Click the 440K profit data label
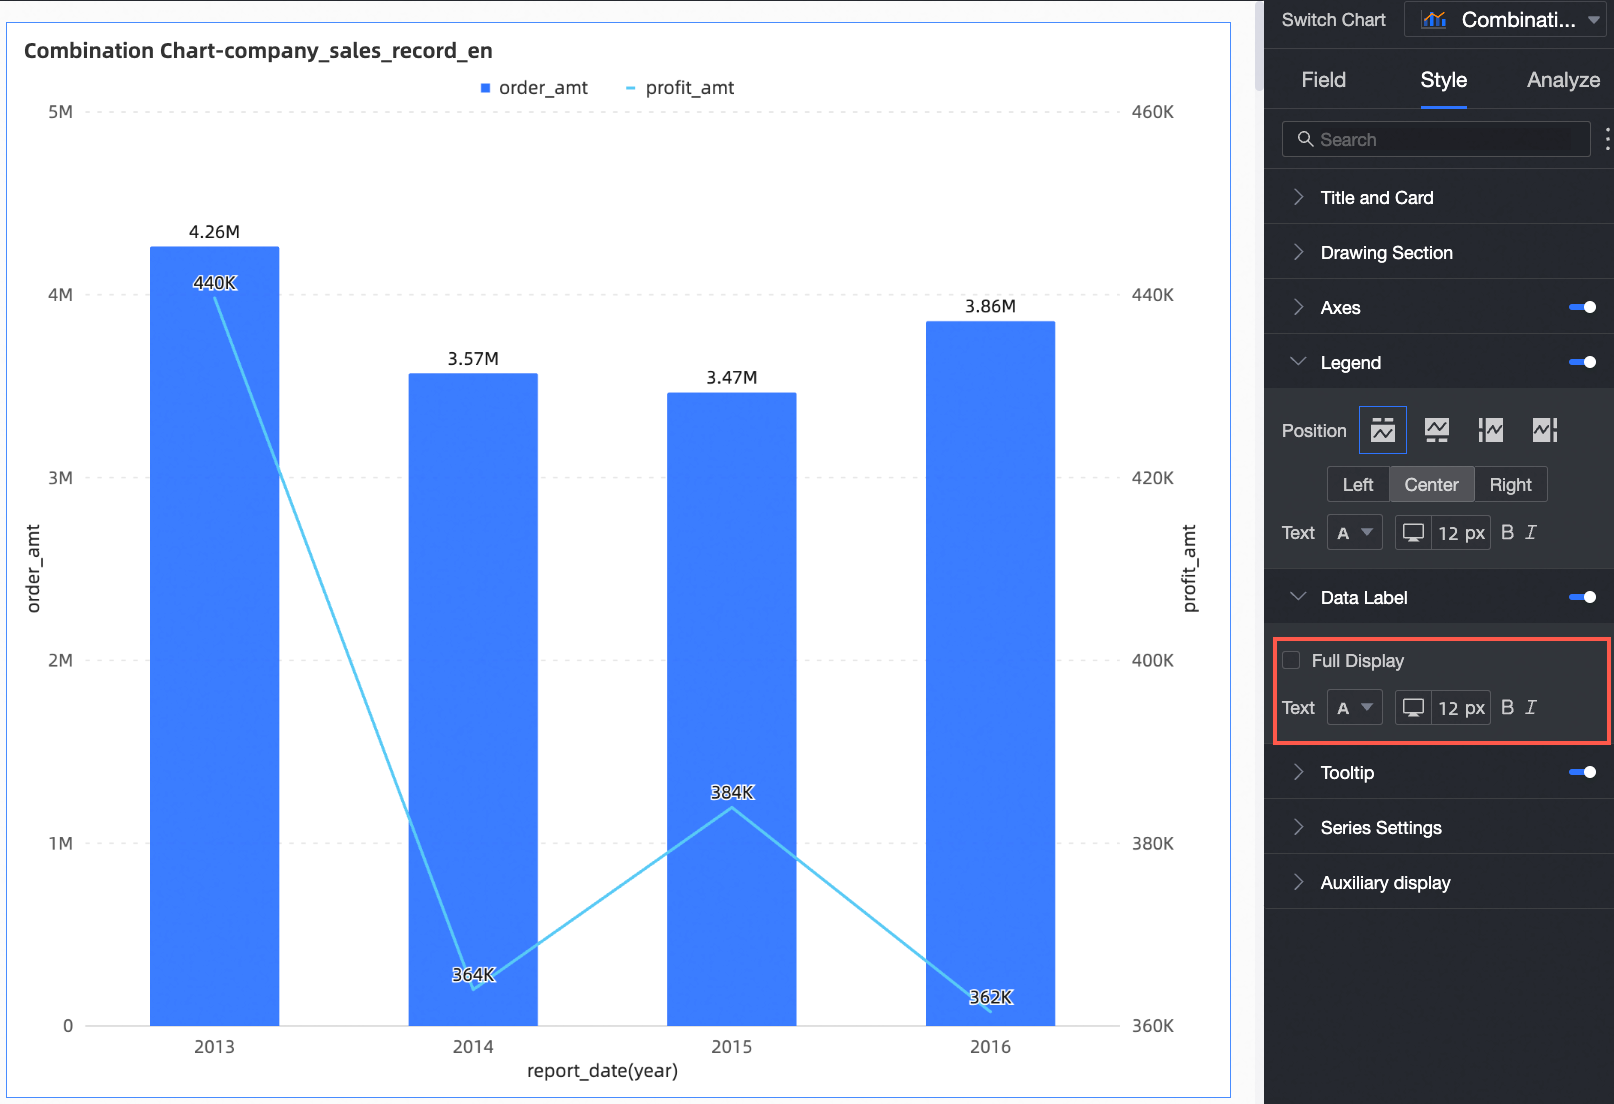Image resolution: width=1614 pixels, height=1104 pixels. [x=215, y=283]
